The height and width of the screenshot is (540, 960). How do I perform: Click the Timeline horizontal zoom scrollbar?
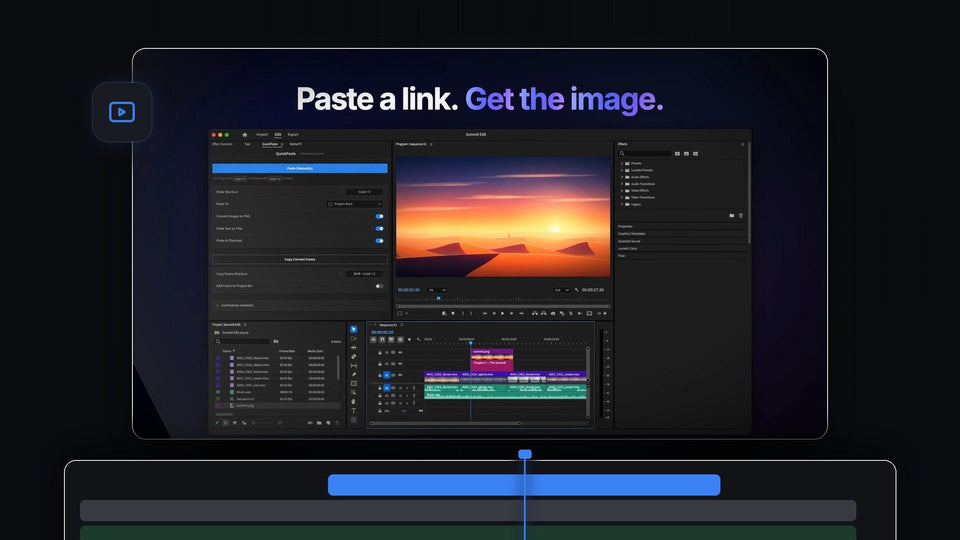(x=446, y=423)
